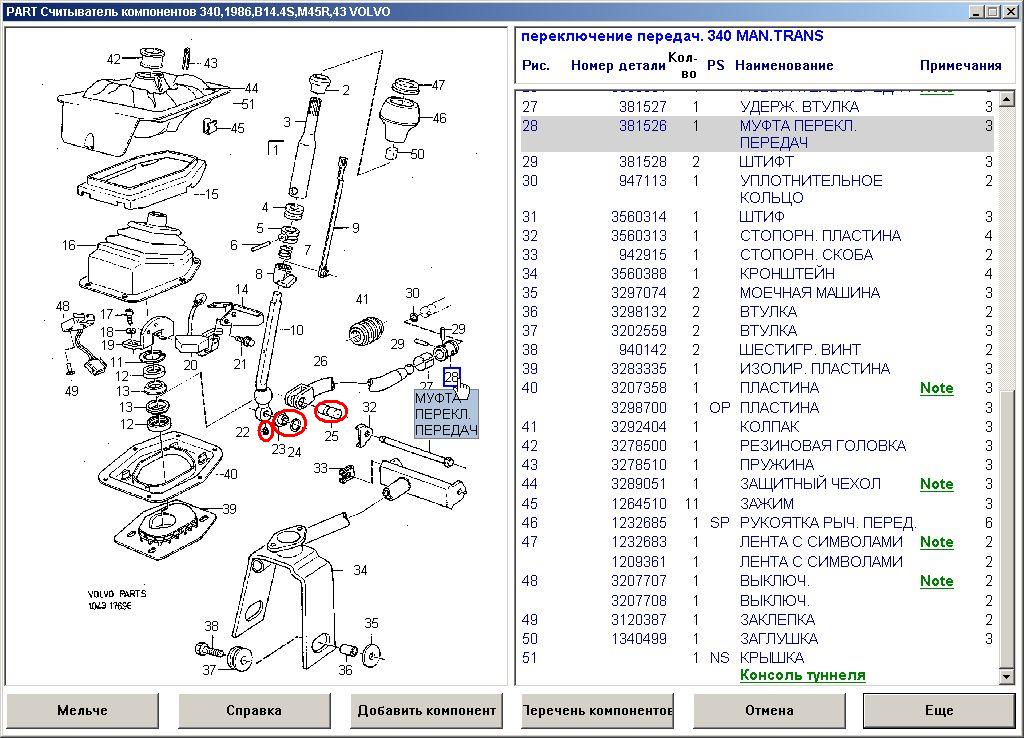This screenshot has height=738, width=1024.
Task: Click the boxed callout number 28 in diagram
Action: pos(452,377)
